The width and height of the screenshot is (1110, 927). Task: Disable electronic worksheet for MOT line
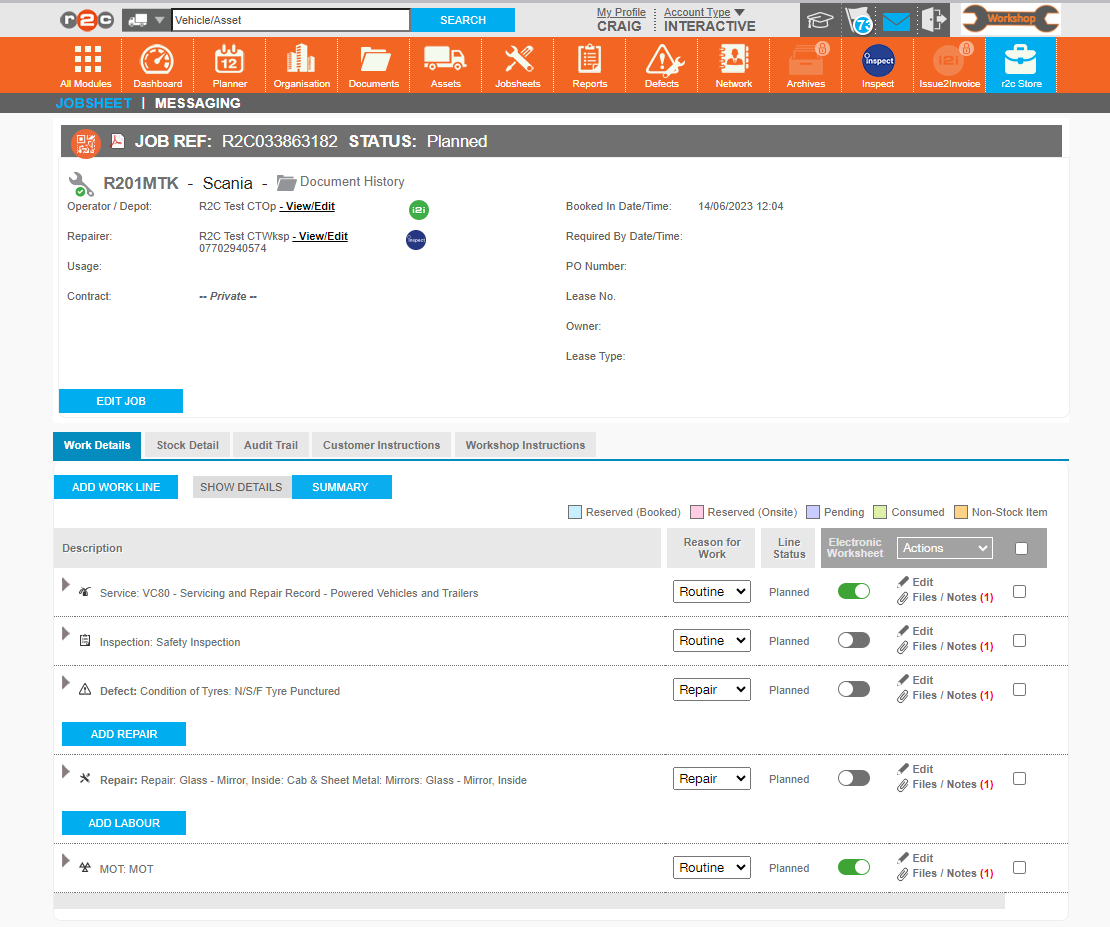pos(853,867)
